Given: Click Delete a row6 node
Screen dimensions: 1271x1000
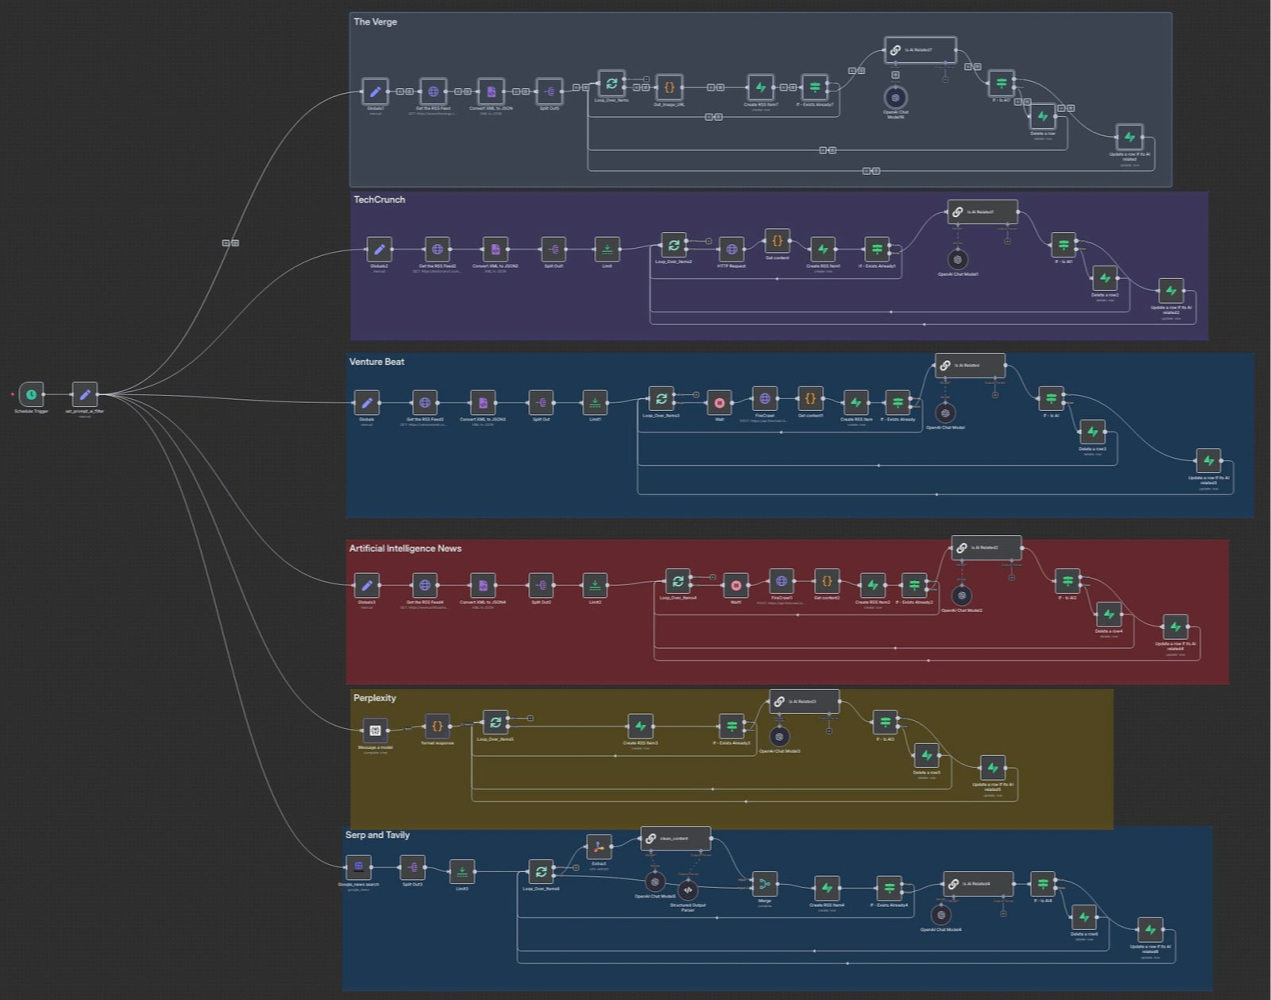Looking at the screenshot, I should 1084,917.
